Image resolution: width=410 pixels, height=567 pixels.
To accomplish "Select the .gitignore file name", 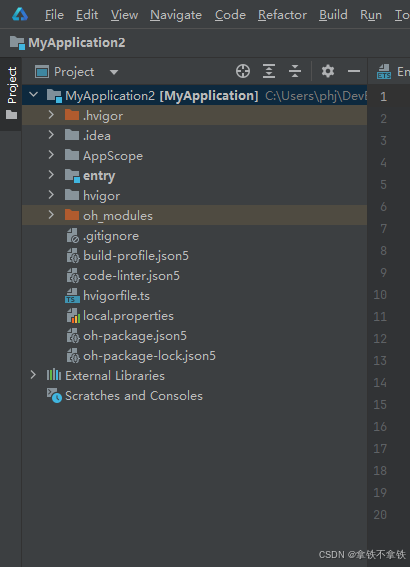I will point(111,236).
